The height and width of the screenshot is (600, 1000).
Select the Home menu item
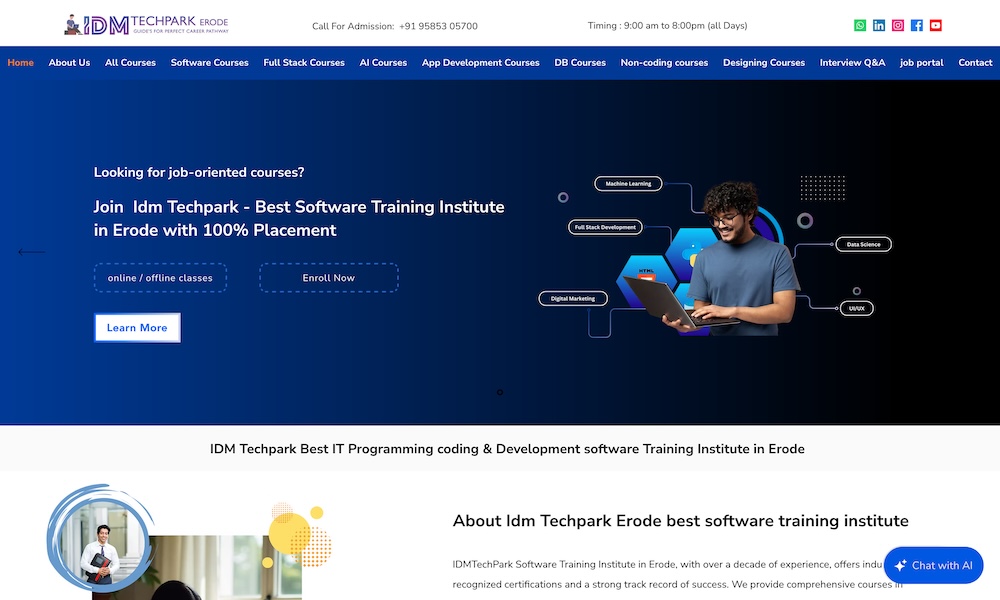20,62
